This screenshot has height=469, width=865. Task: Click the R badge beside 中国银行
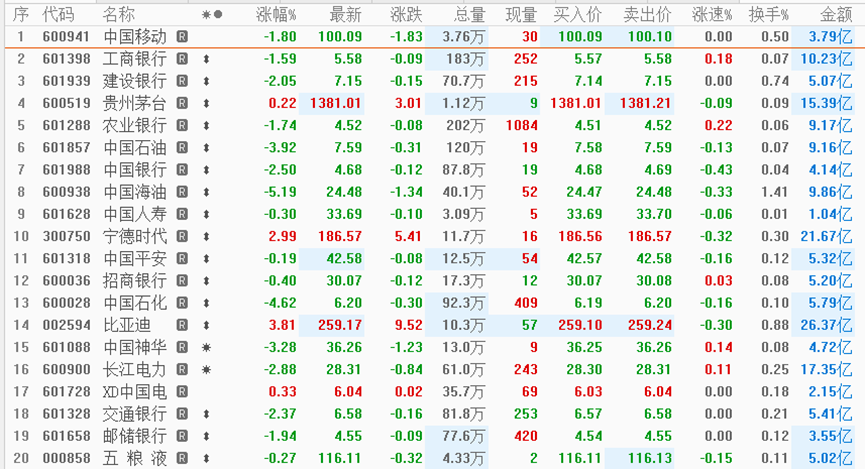[182, 169]
